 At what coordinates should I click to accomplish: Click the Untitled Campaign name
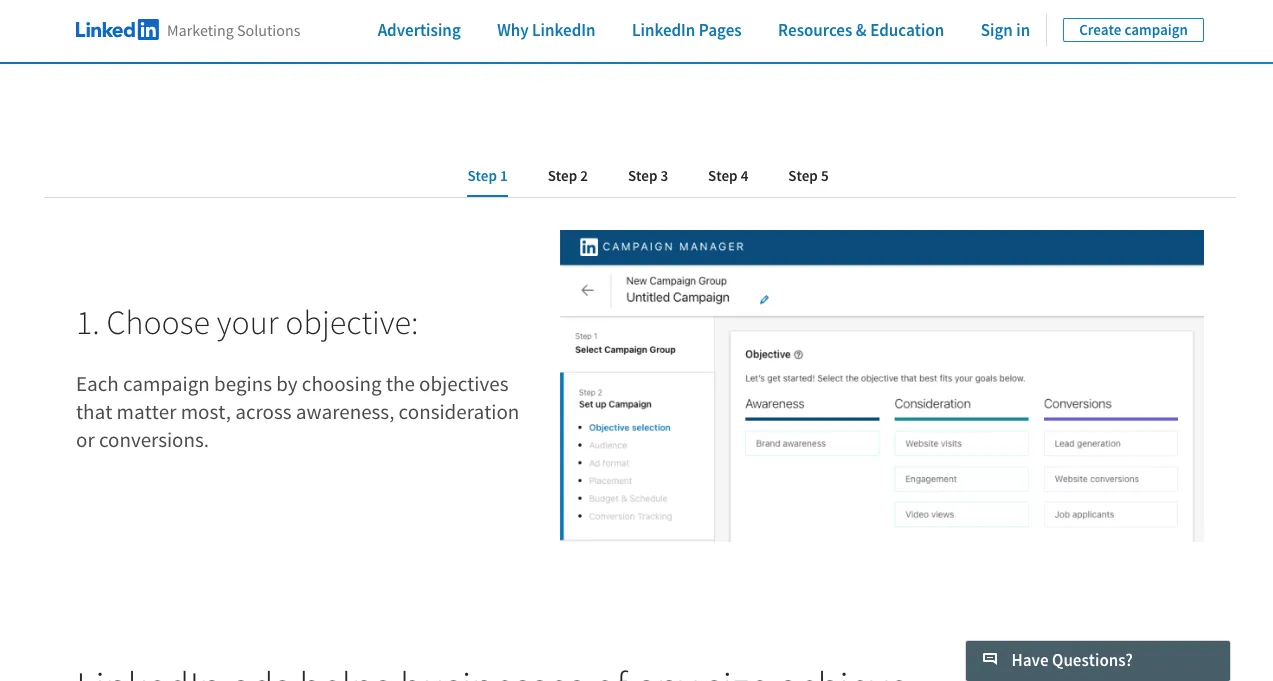coord(678,298)
